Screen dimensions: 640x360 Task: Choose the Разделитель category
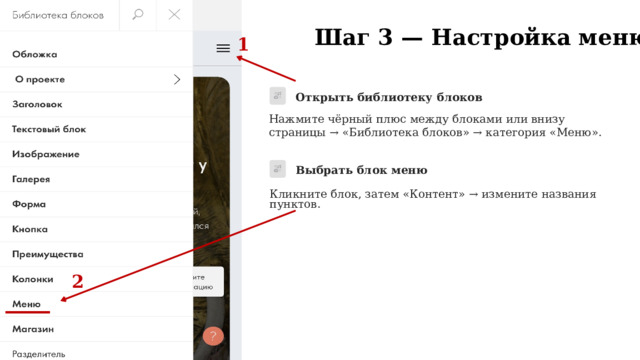tap(96, 352)
